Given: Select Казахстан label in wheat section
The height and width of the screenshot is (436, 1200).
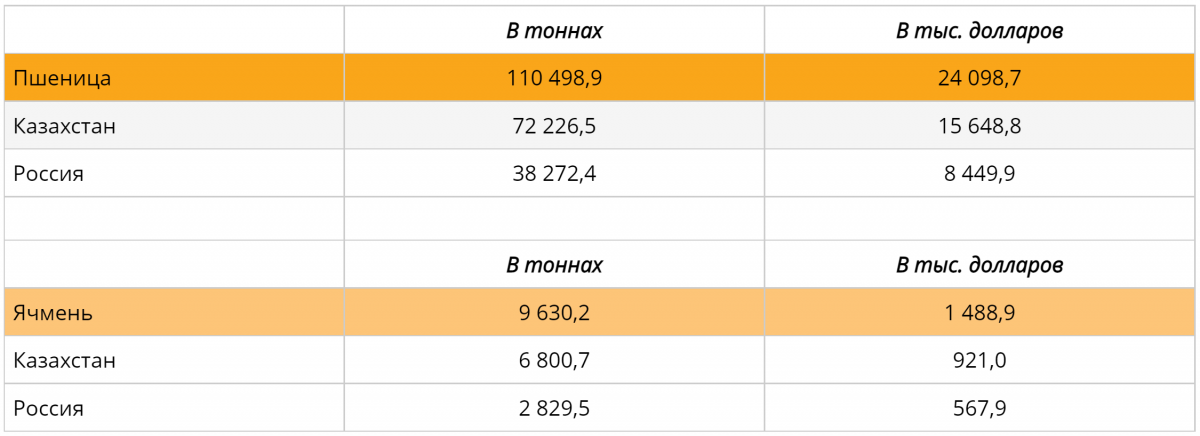Looking at the screenshot, I should [65, 126].
